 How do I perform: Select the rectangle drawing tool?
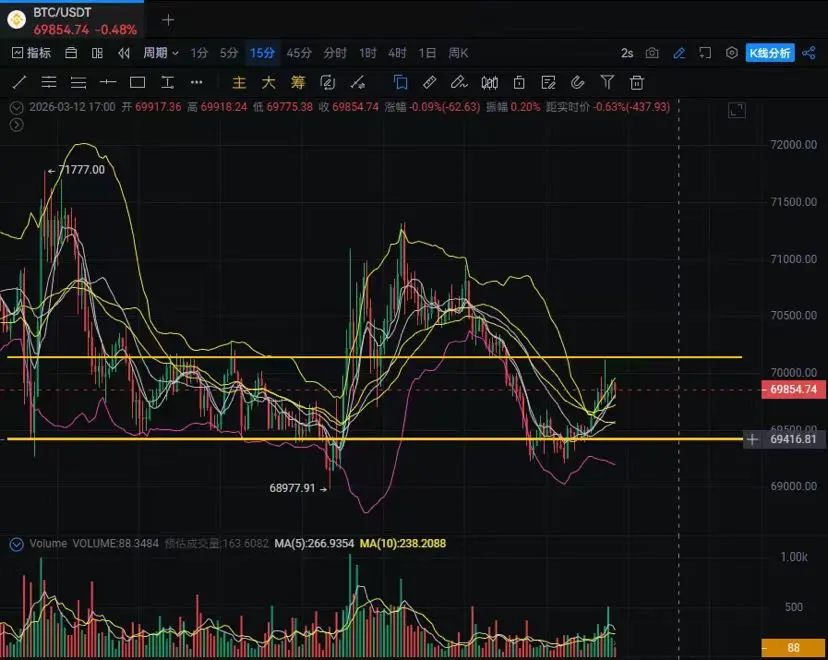point(137,82)
